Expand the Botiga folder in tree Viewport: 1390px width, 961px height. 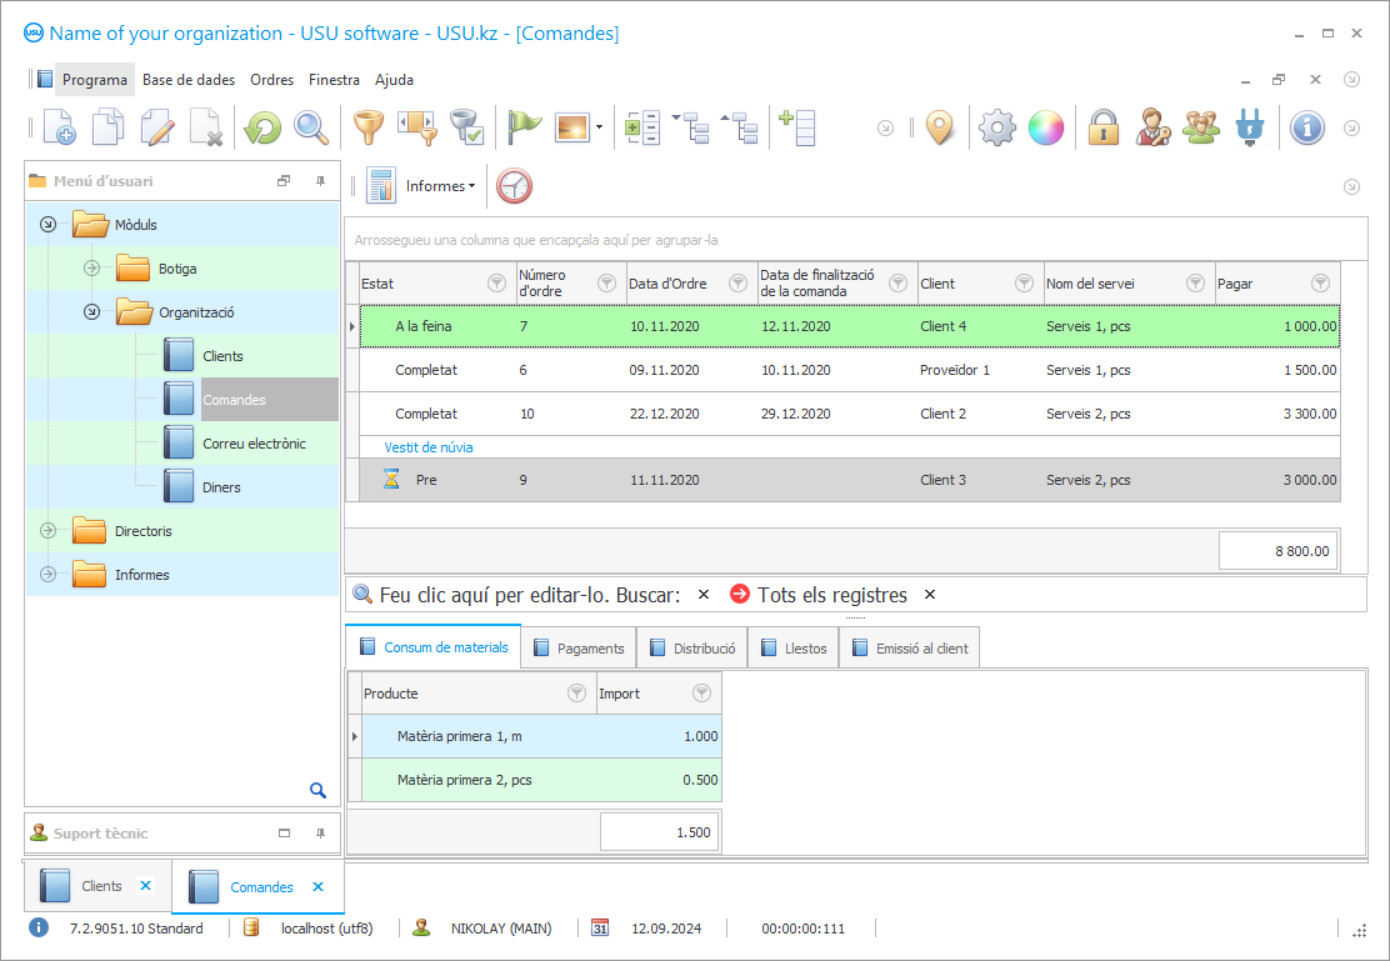click(92, 268)
